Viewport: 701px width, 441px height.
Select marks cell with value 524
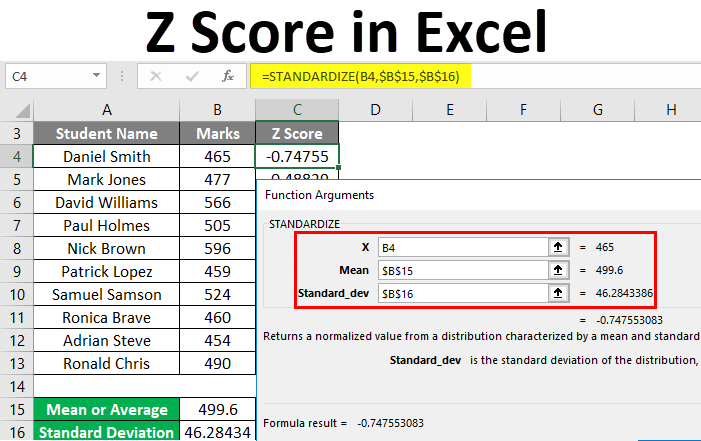click(x=217, y=295)
